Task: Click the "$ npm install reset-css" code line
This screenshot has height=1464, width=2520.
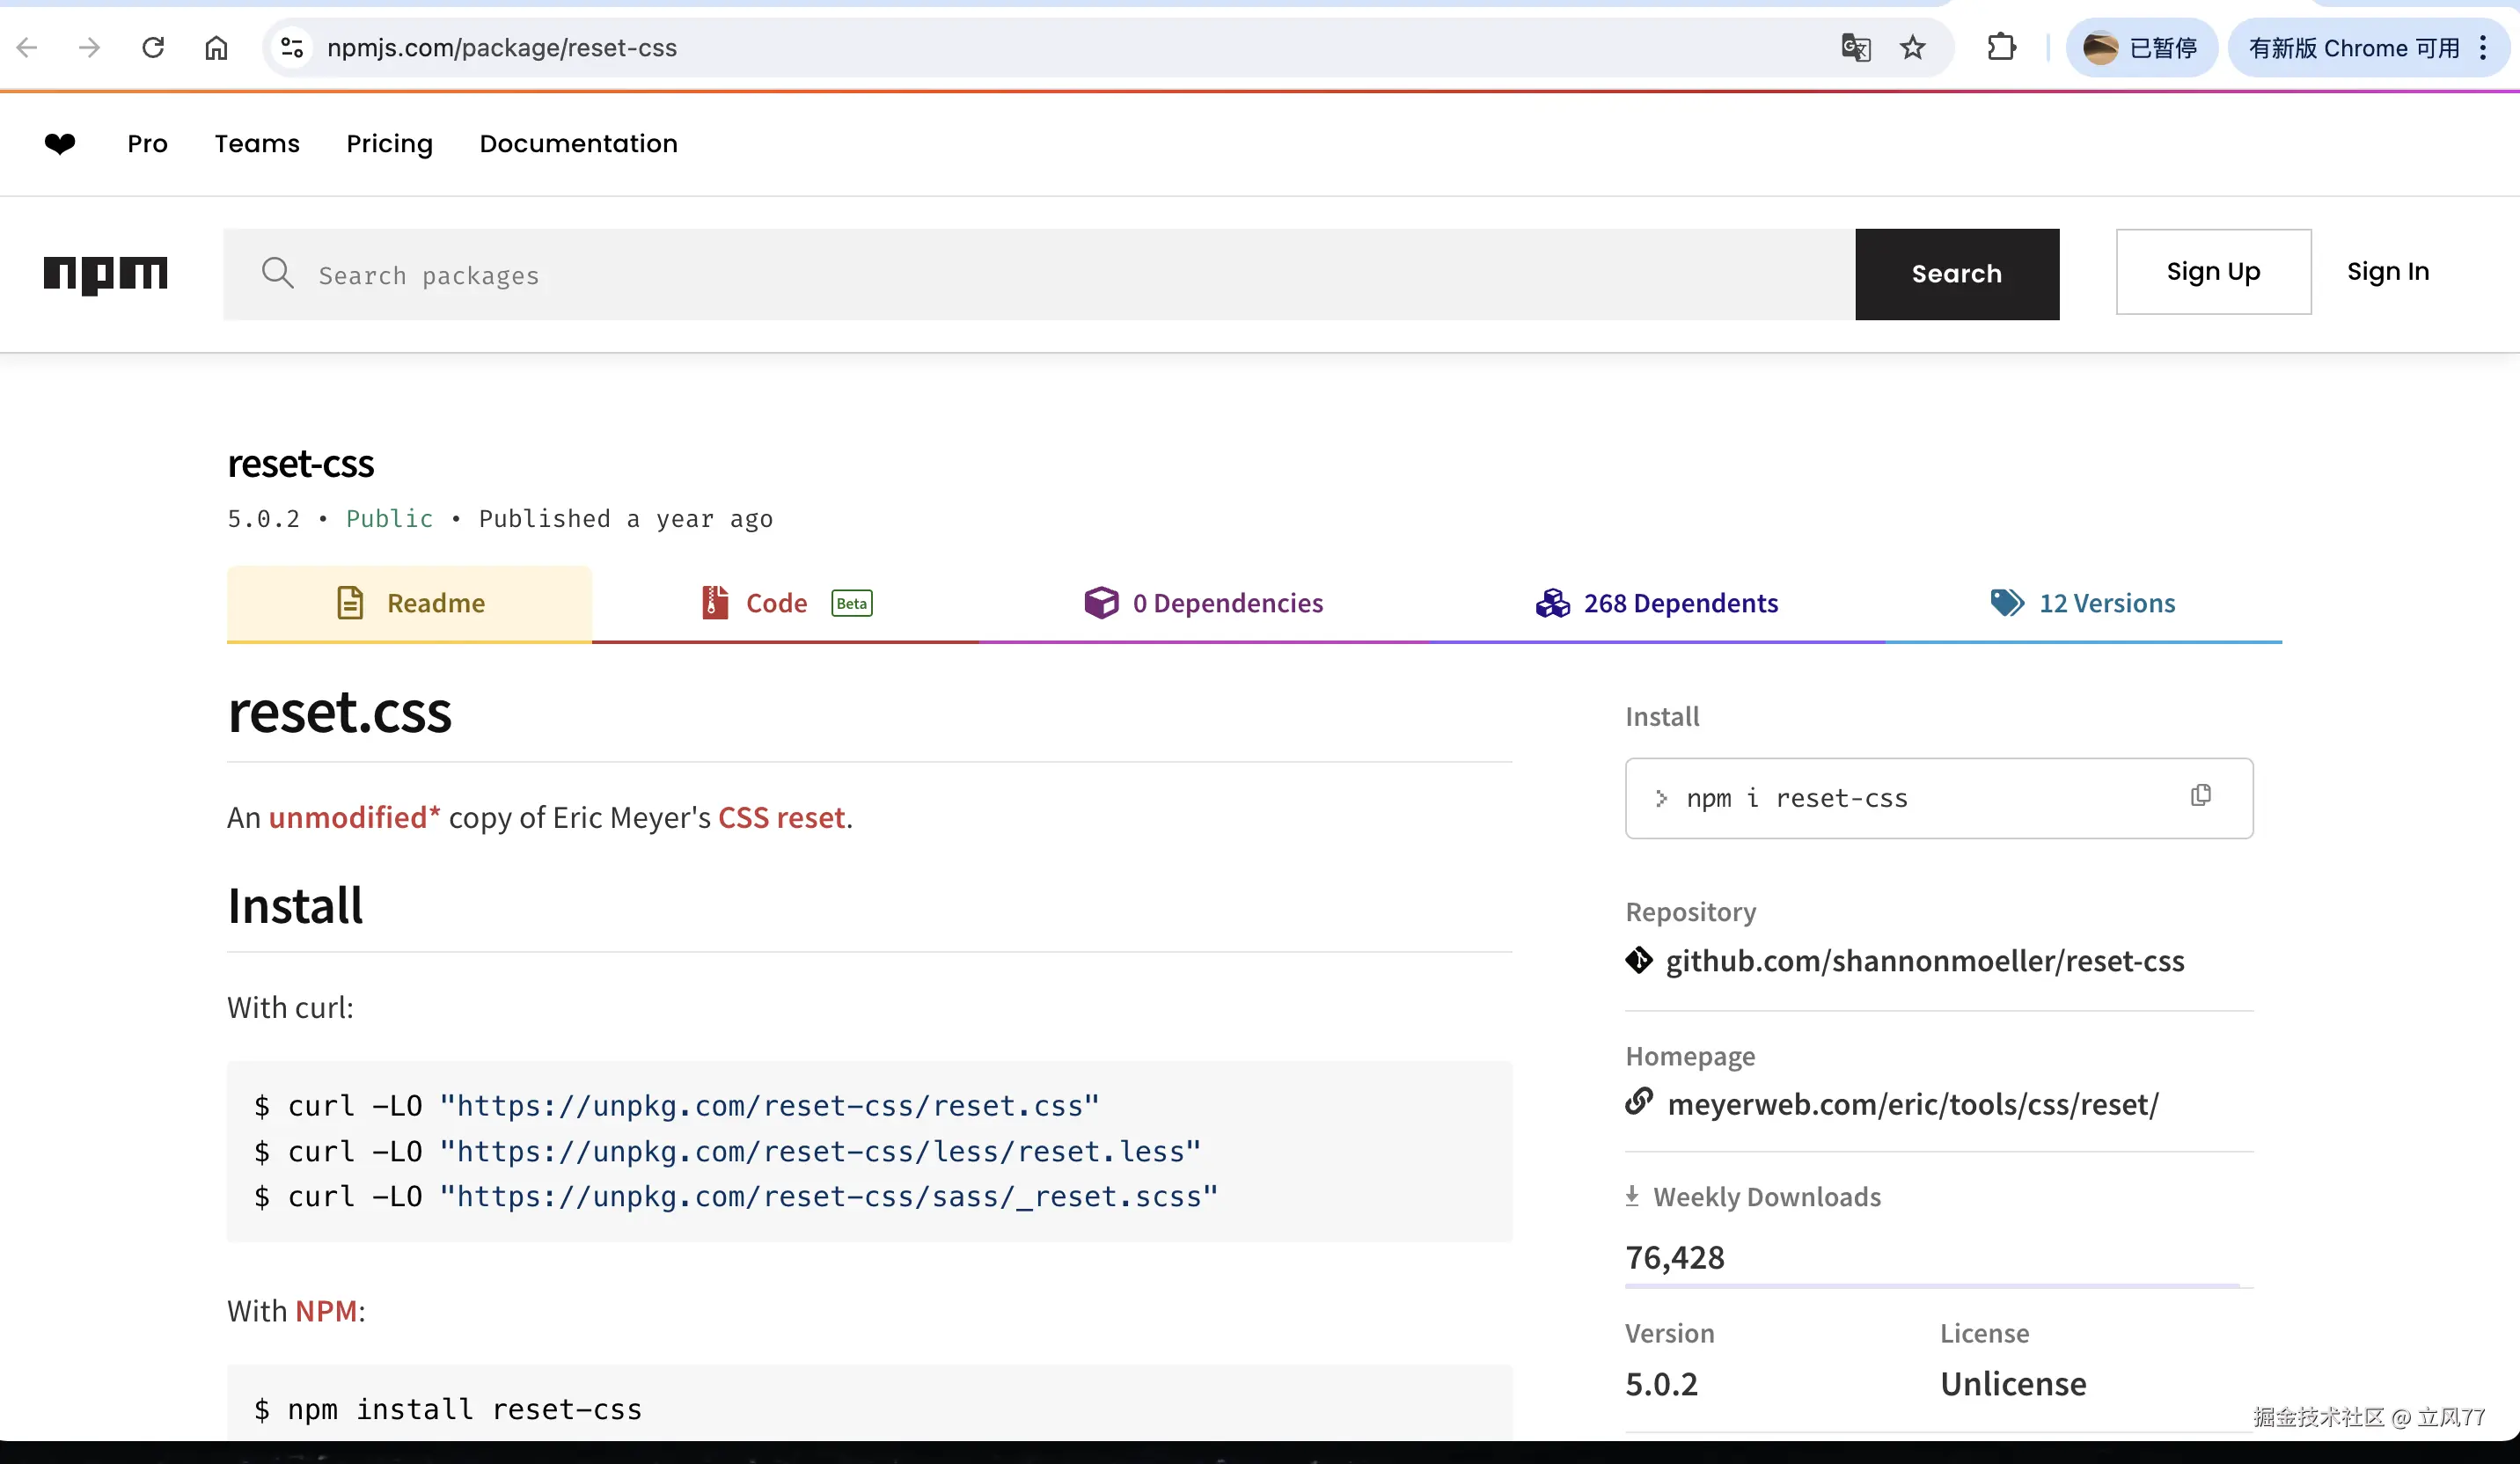Action: click(x=448, y=1409)
